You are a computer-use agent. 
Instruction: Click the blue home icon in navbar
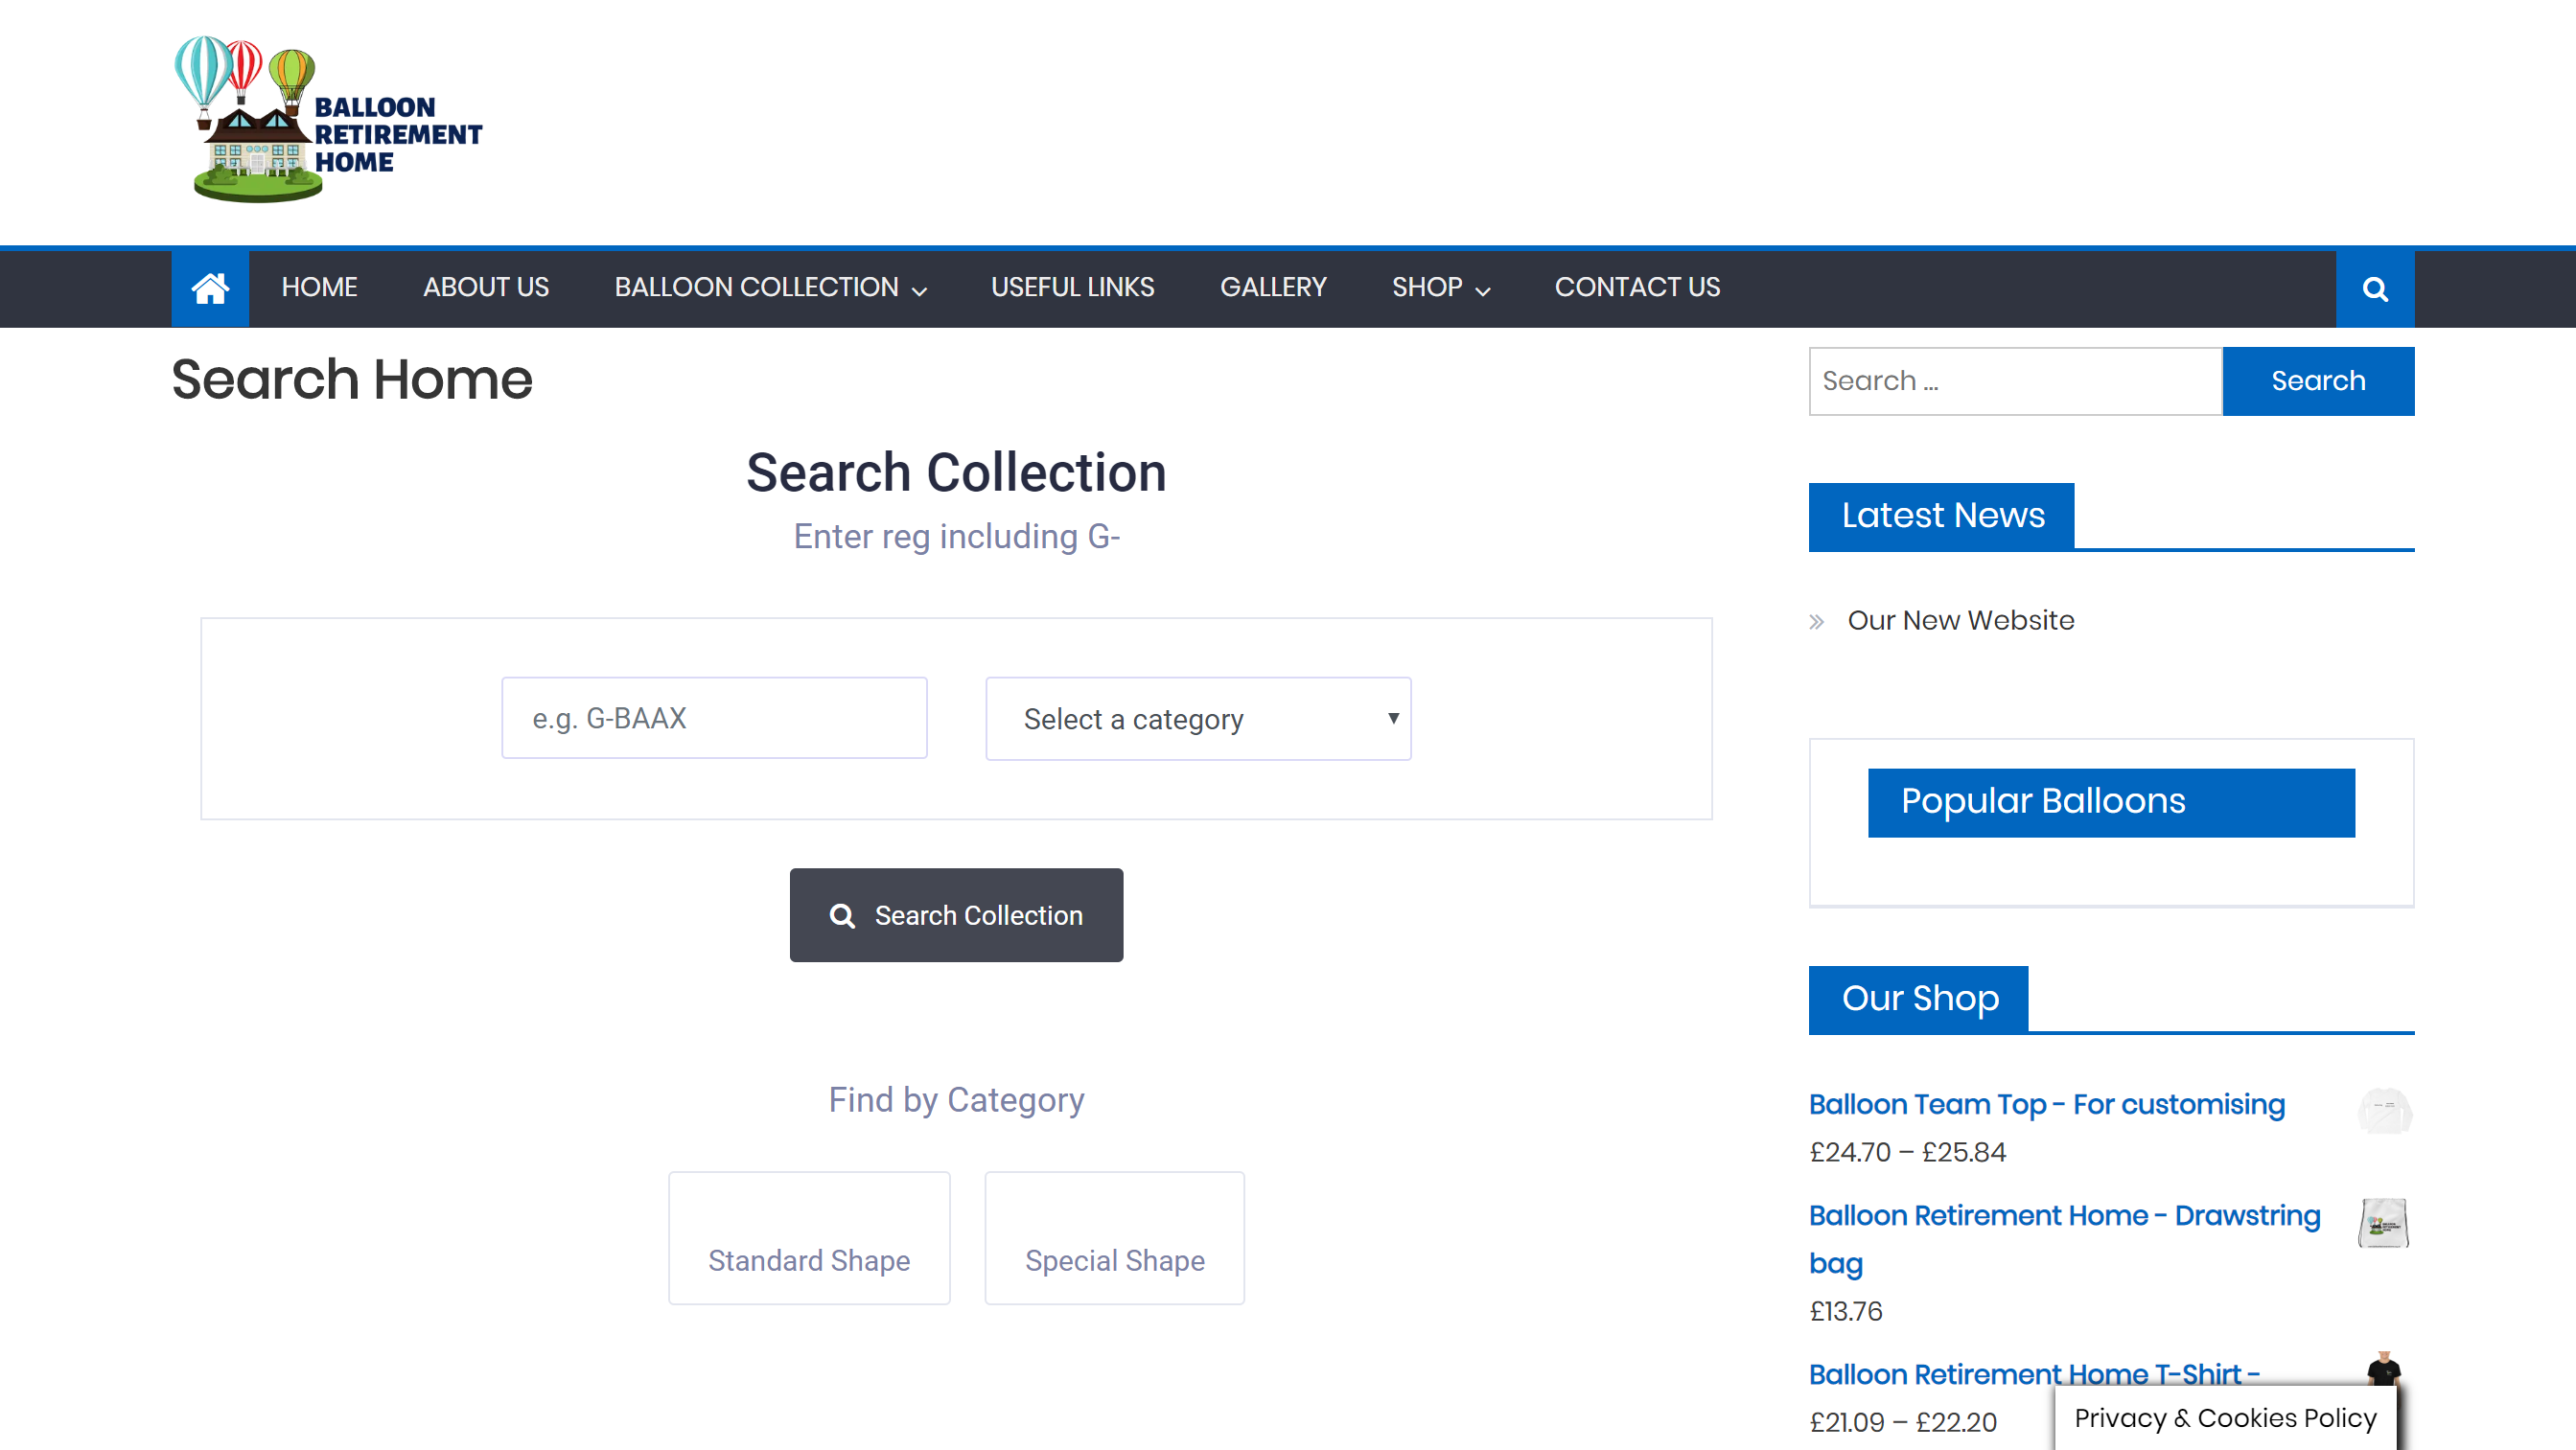(210, 289)
